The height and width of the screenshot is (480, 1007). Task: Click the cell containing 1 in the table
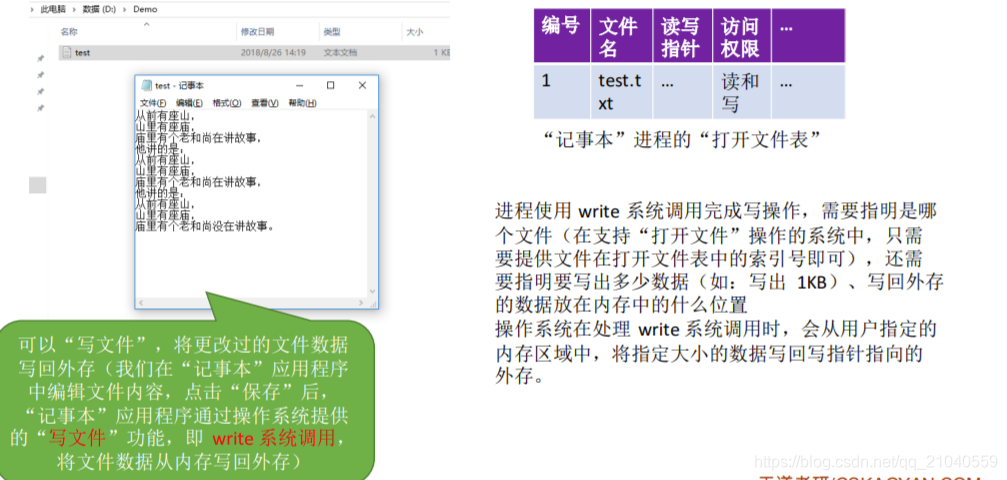click(562, 92)
